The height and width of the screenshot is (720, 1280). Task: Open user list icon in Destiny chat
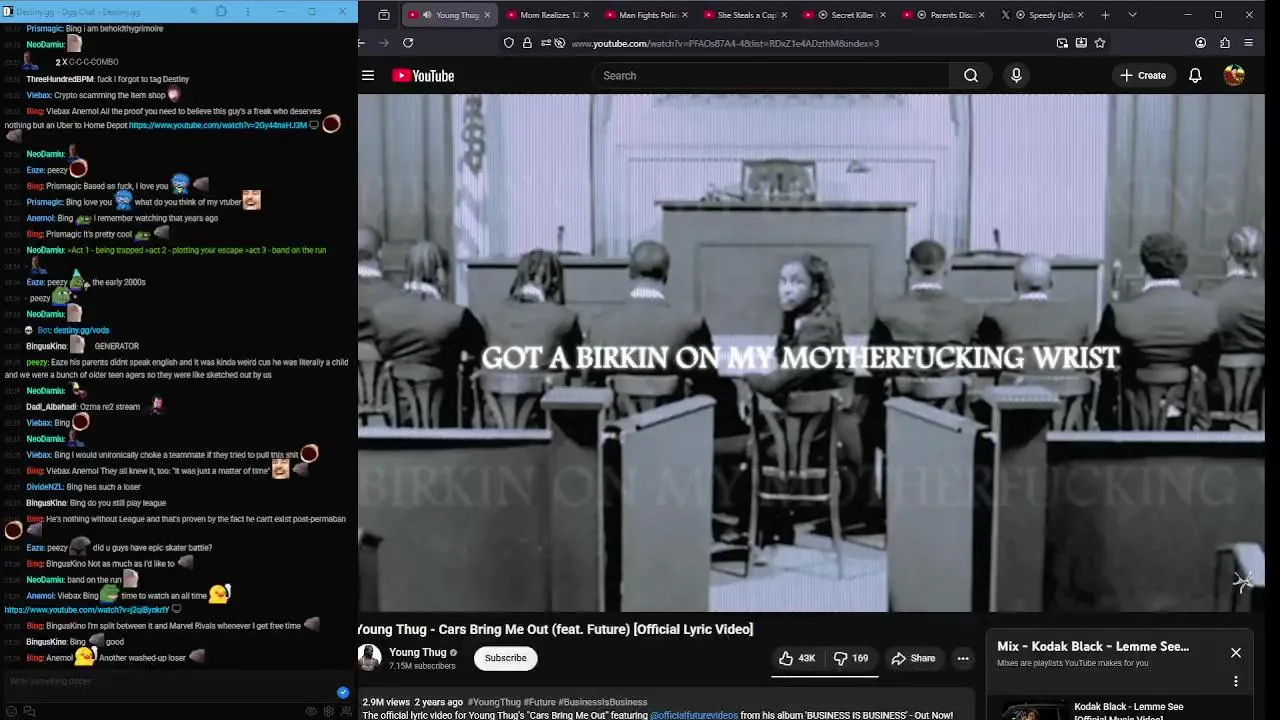346,711
